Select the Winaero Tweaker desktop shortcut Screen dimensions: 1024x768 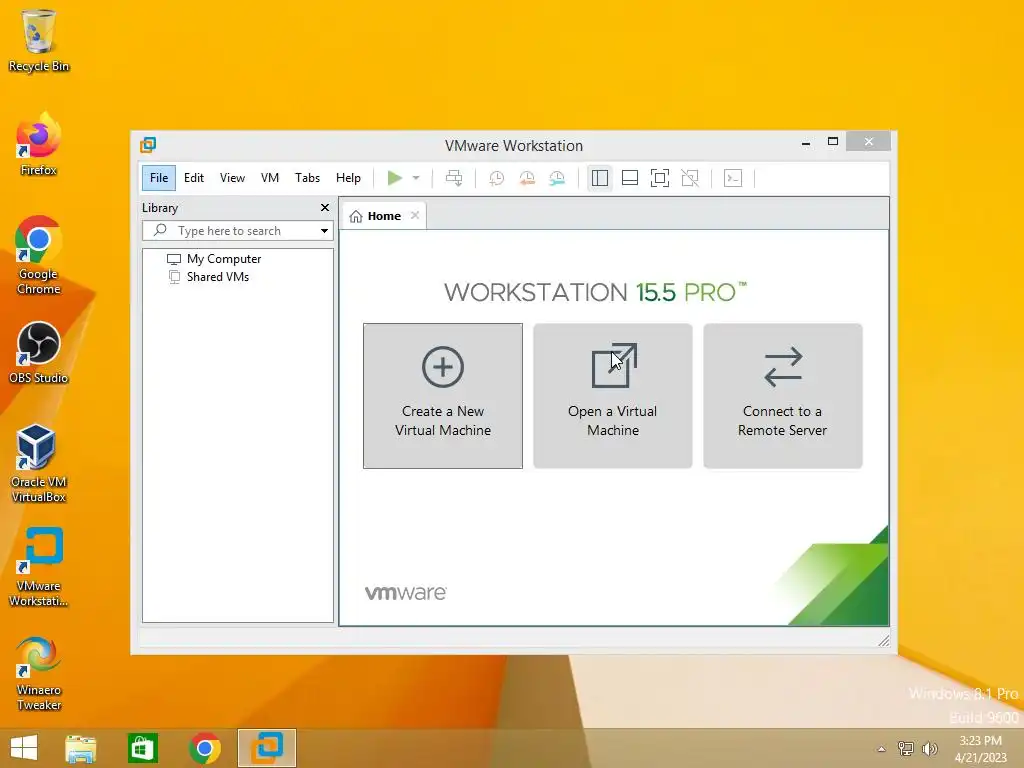coord(39,673)
